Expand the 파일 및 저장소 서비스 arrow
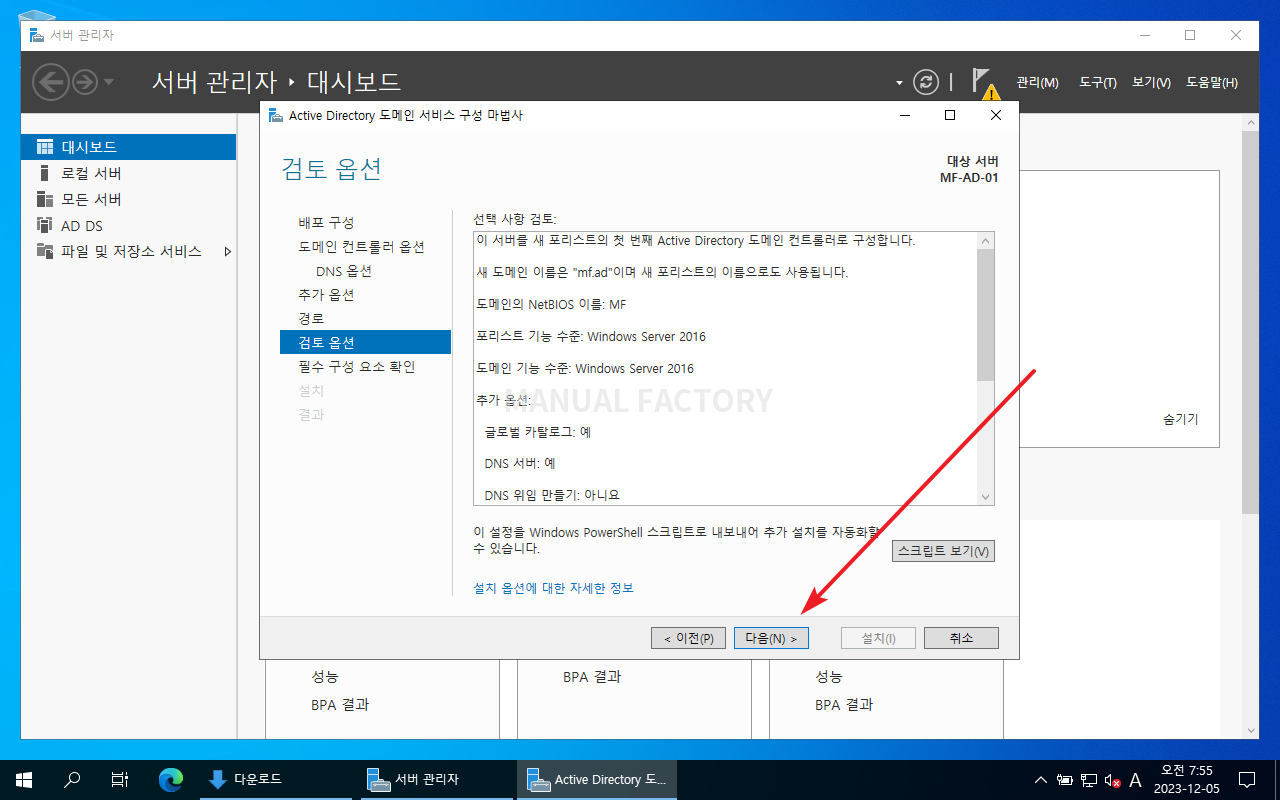1280x800 pixels. pyautogui.click(x=227, y=251)
